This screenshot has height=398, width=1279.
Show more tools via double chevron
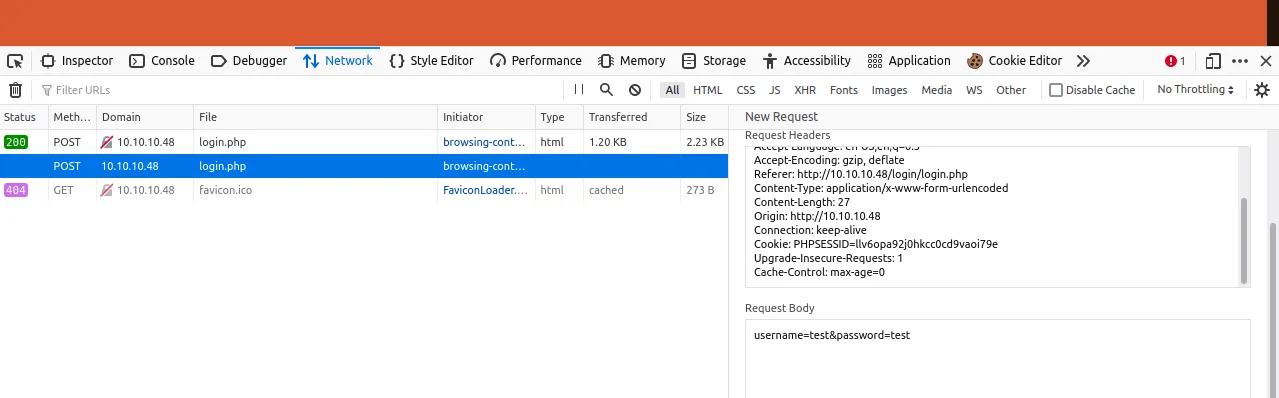coord(1083,61)
